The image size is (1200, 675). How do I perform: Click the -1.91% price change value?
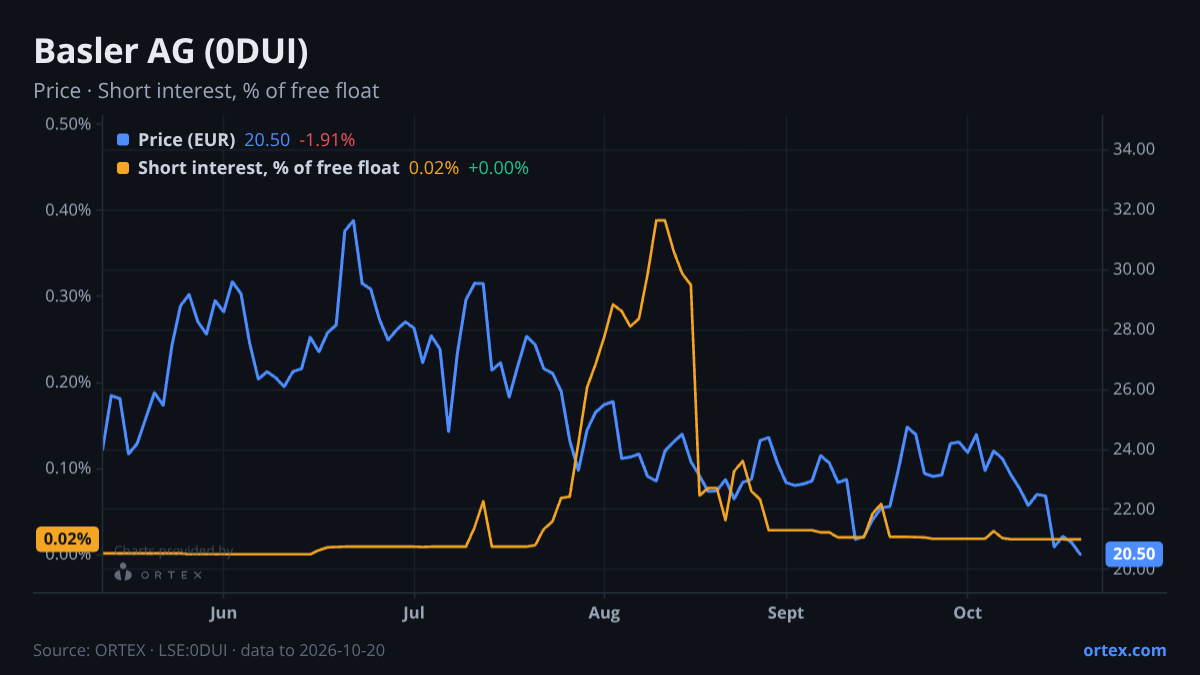(x=327, y=140)
